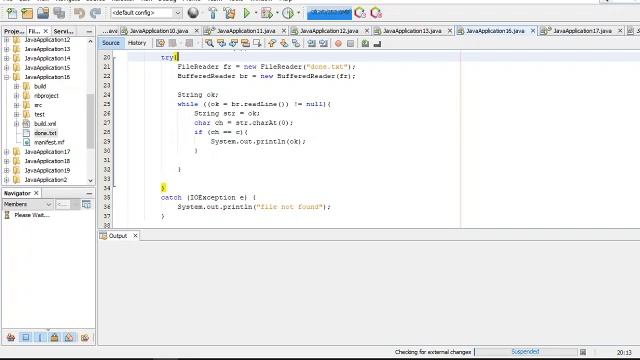Open the Navigator Members dropdown
Viewport: 640px width, 360px height.
(28, 204)
